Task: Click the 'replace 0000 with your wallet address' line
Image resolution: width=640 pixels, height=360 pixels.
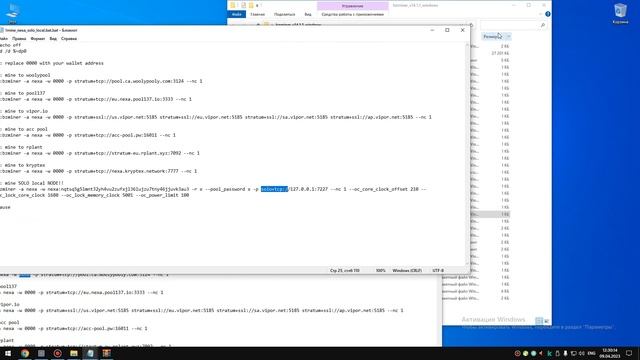Action: point(52,63)
